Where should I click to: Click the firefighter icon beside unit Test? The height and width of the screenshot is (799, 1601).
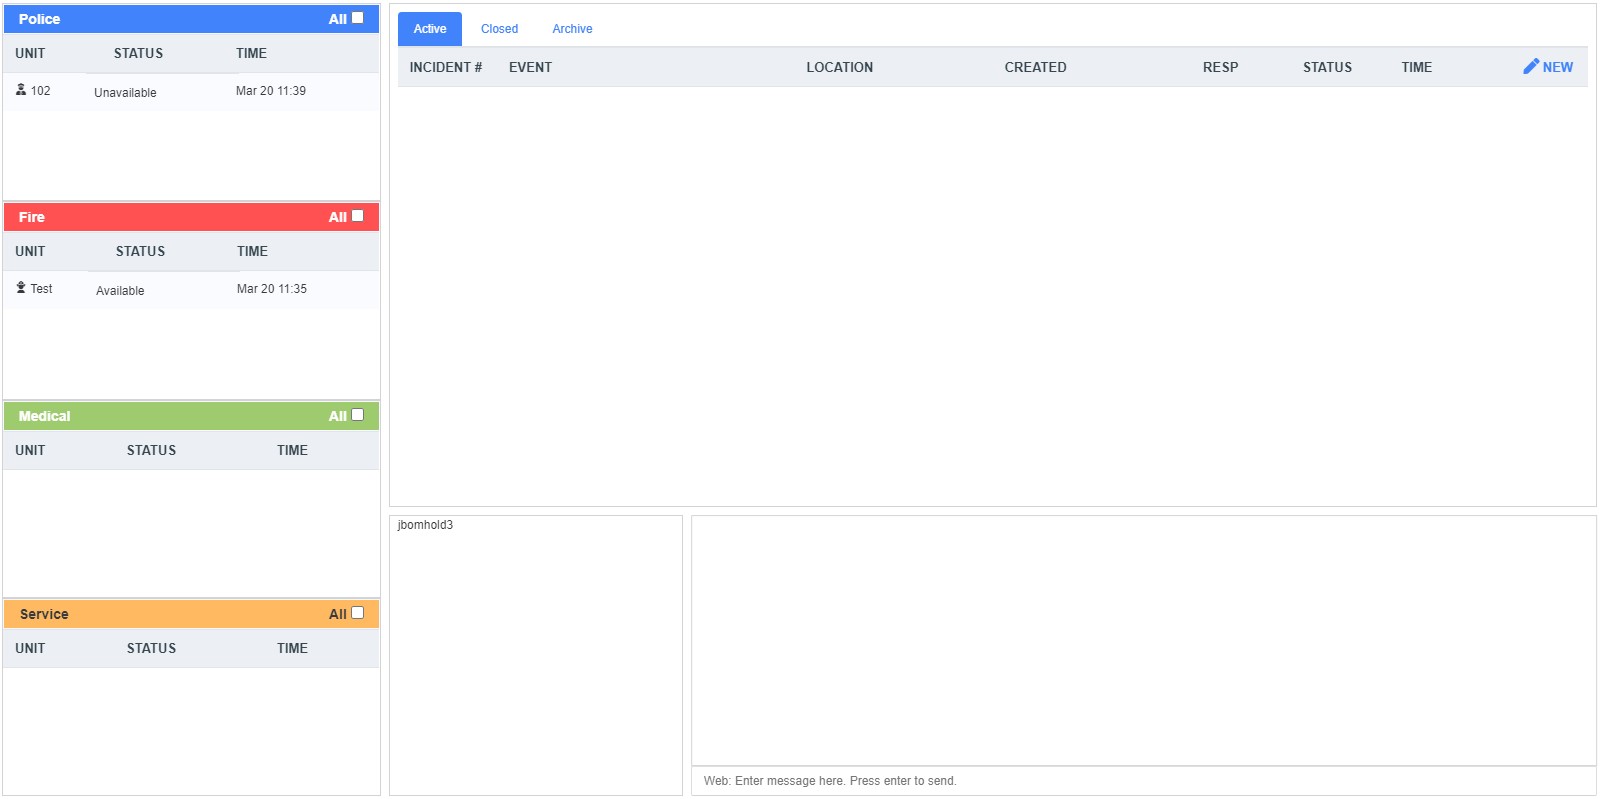(21, 288)
